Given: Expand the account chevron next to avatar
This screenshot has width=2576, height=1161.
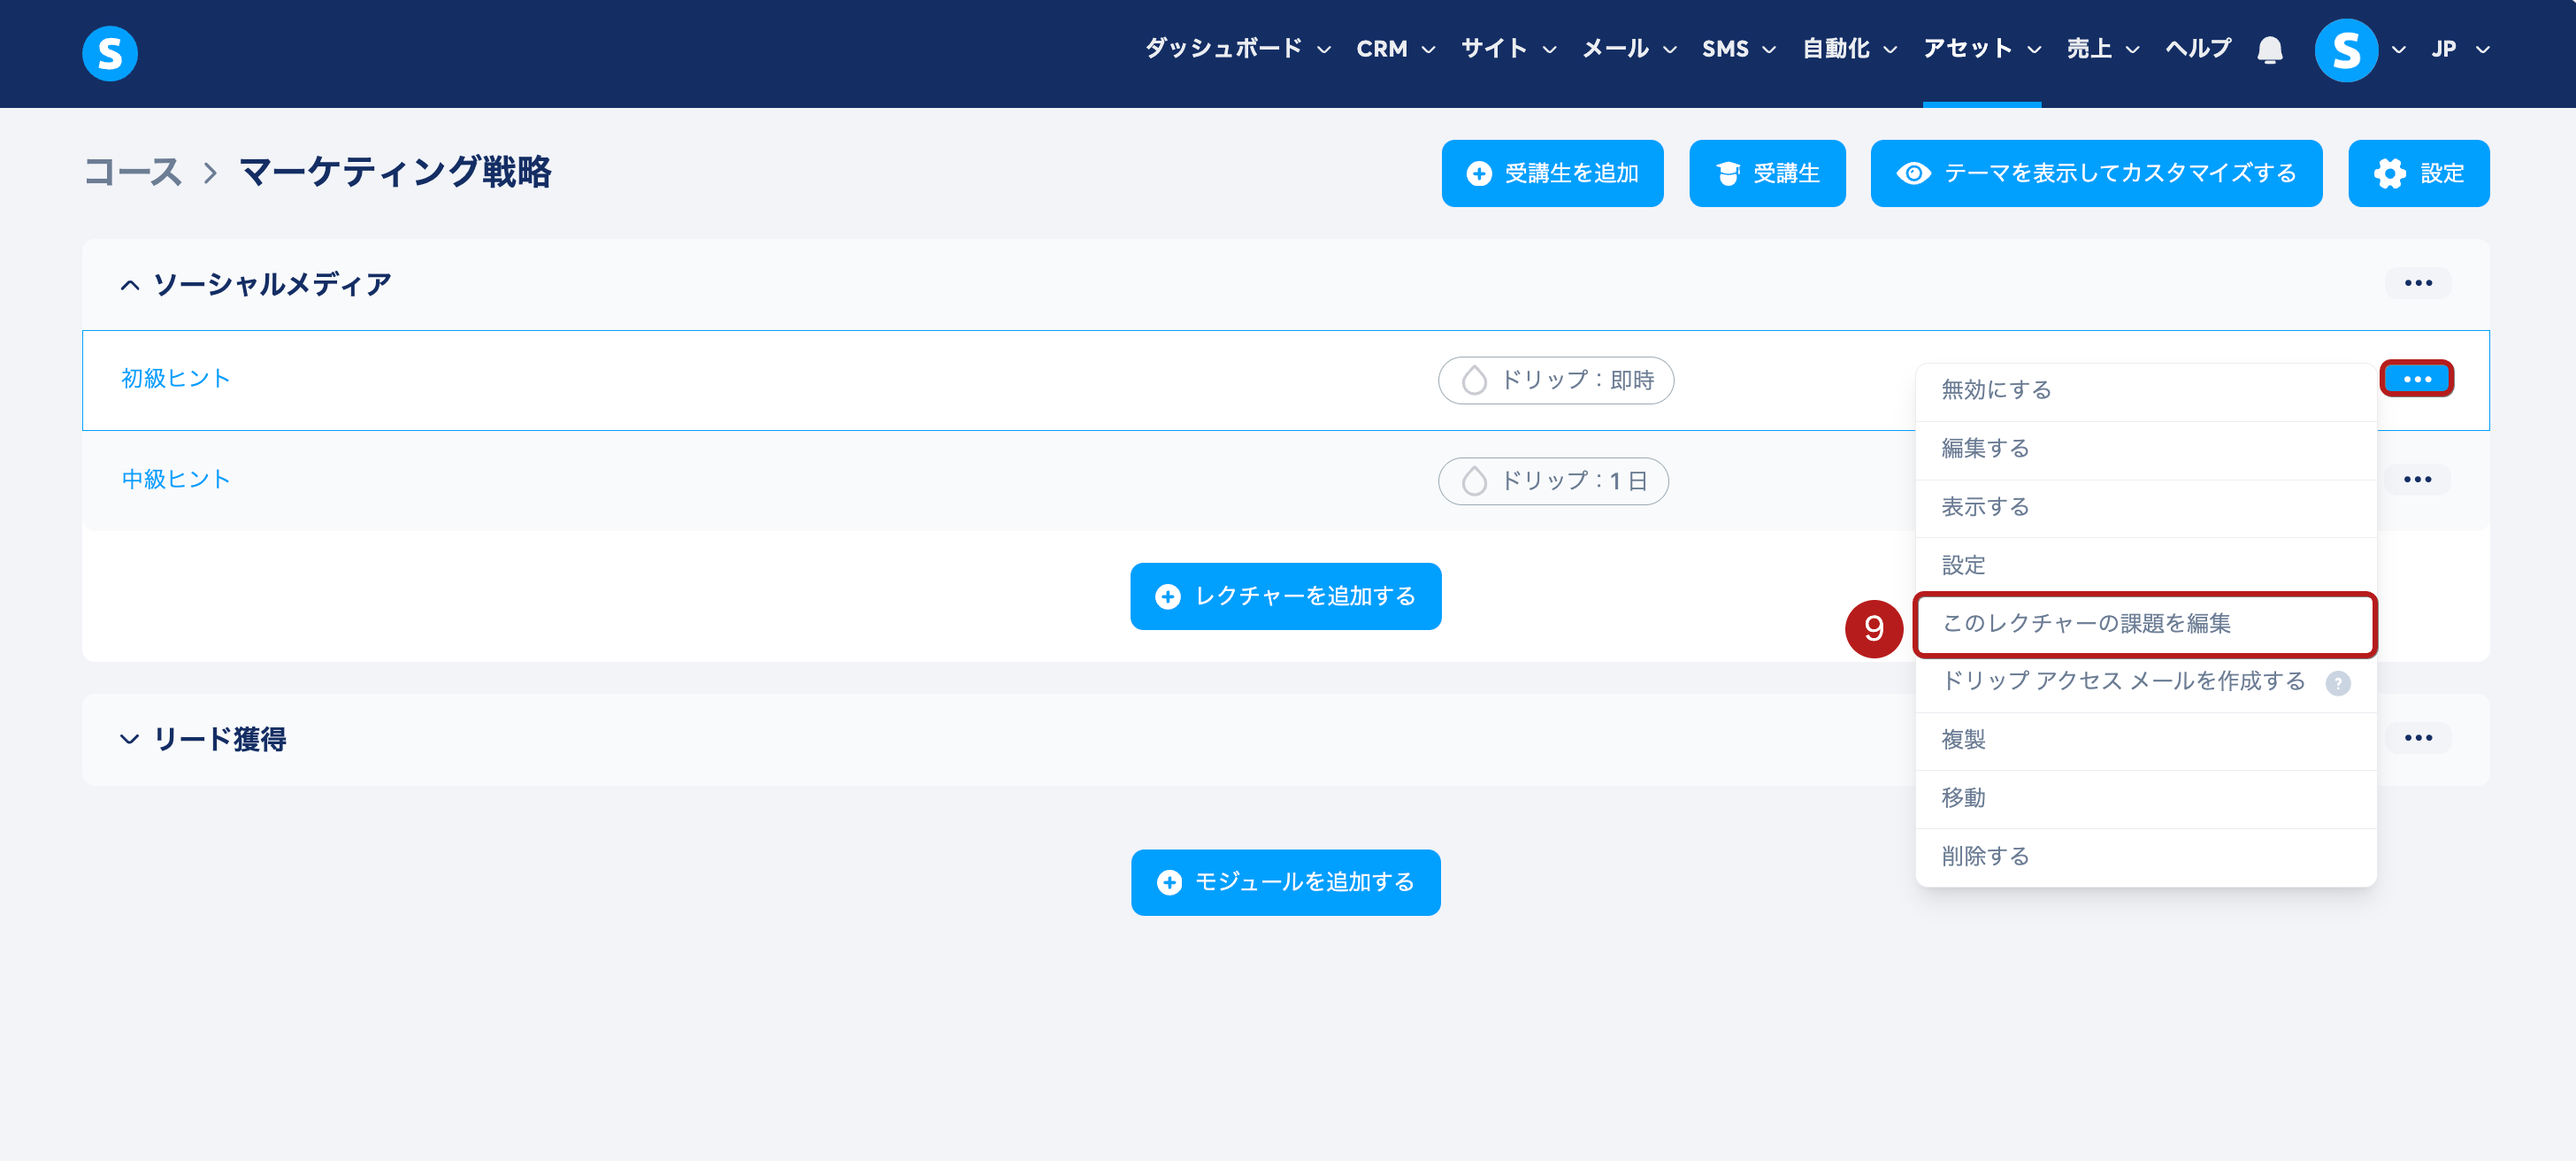Looking at the screenshot, I should [x=2398, y=50].
